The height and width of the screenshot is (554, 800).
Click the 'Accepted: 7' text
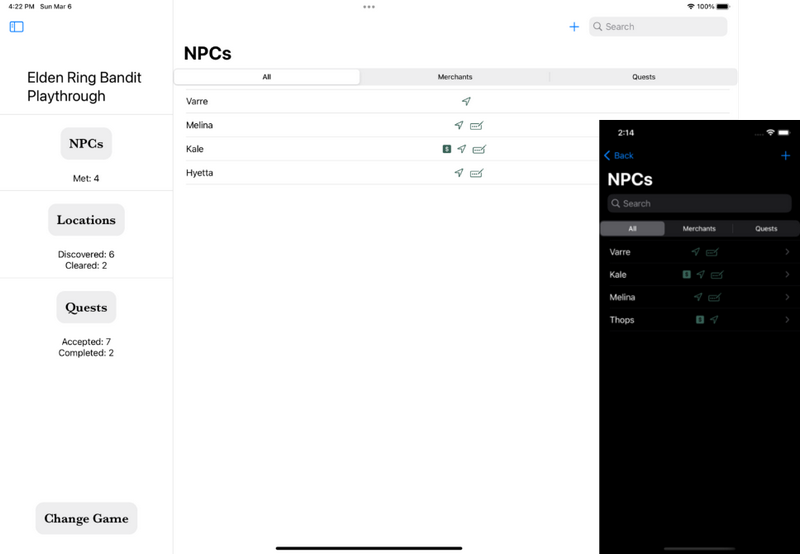tap(86, 342)
